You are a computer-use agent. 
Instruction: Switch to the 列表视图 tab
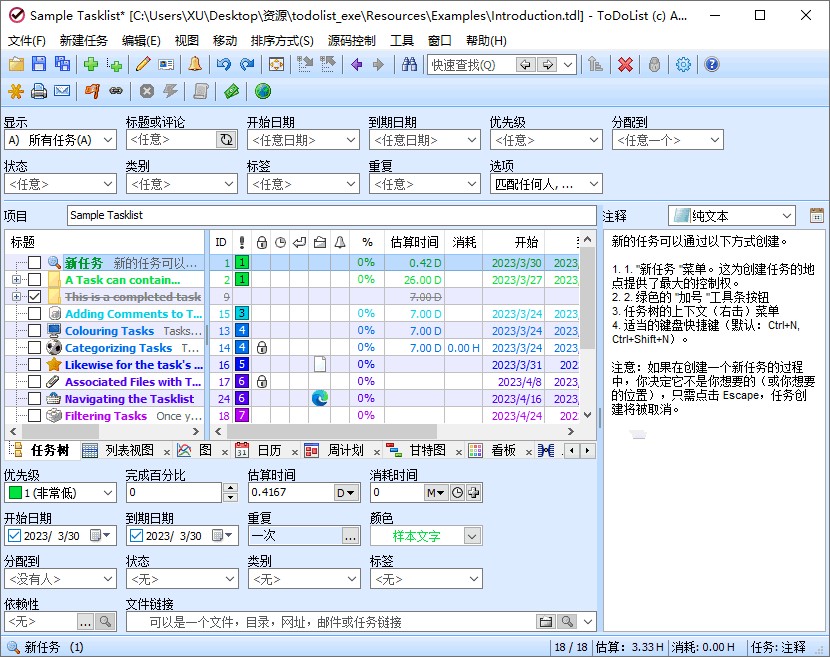click(129, 451)
